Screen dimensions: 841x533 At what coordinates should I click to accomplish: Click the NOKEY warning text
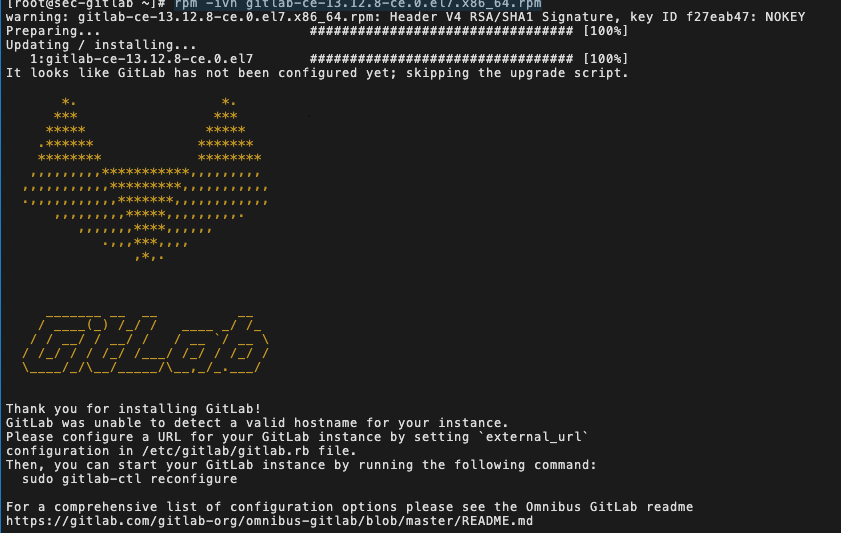(x=785, y=17)
